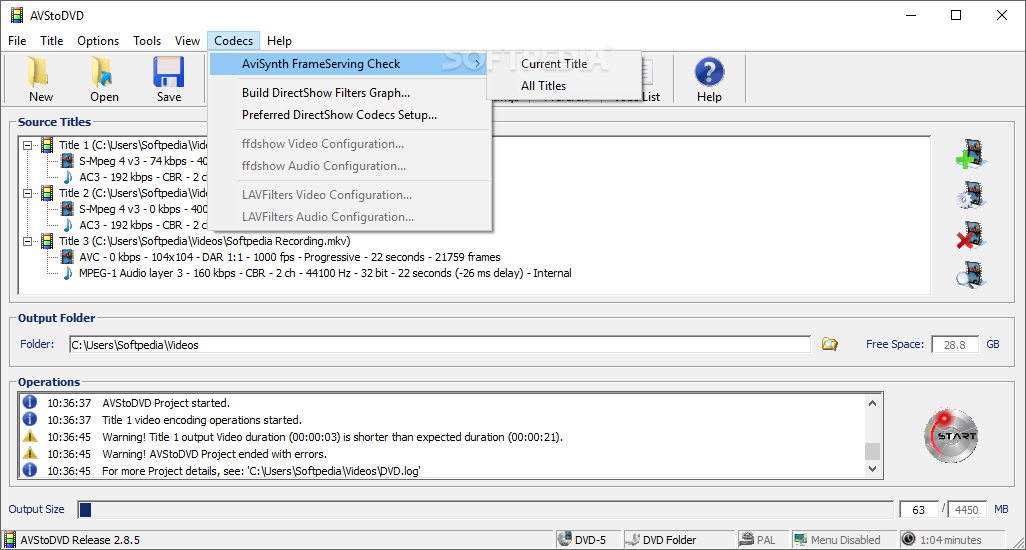The image size is (1026, 550).
Task: Click AVStoDVD Release 2.8.5 status text
Action: click(80, 540)
